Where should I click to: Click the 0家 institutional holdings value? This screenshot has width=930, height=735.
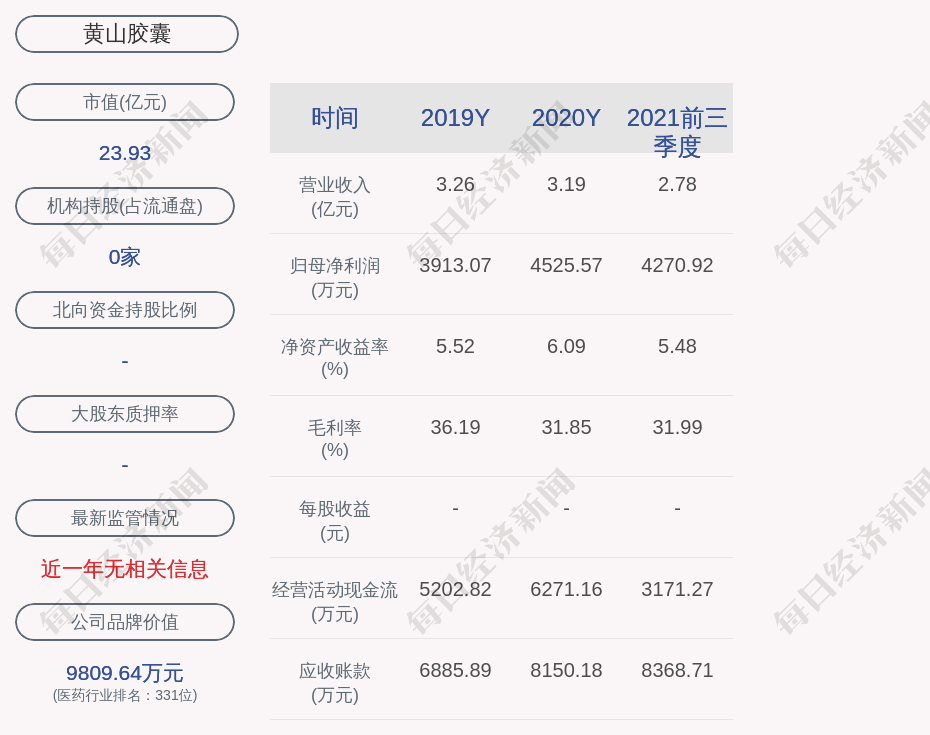tap(125, 257)
